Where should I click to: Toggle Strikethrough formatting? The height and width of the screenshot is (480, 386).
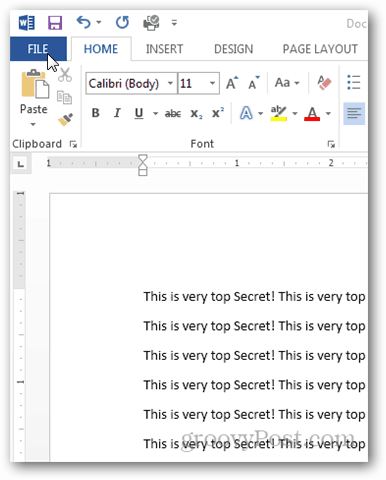click(x=173, y=114)
